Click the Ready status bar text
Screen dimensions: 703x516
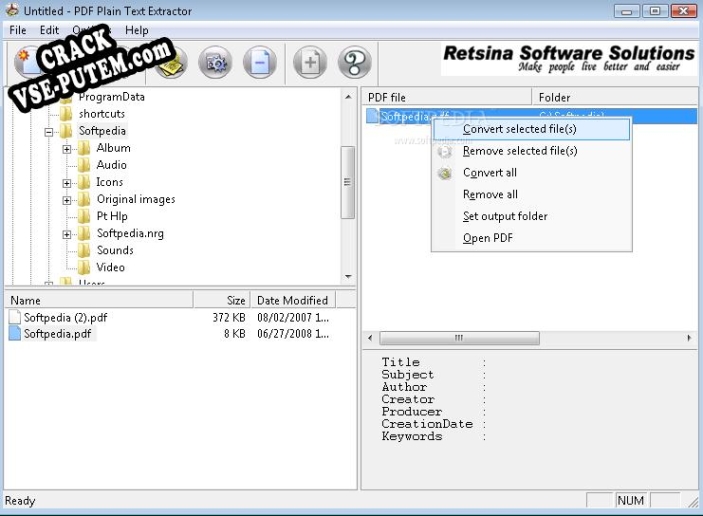tap(20, 501)
